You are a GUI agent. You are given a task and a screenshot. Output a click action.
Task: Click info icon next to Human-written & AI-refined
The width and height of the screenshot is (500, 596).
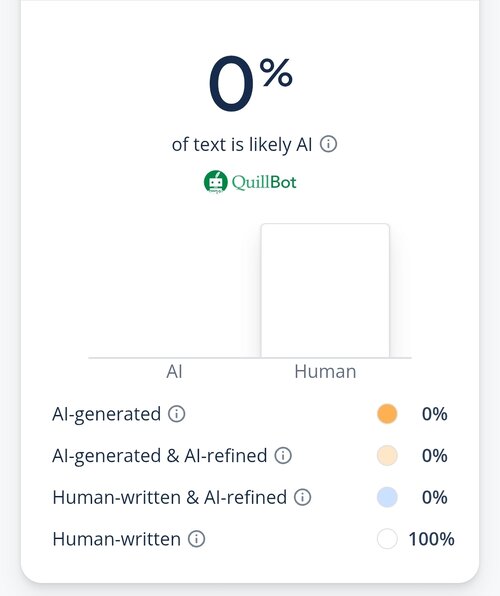tap(303, 497)
